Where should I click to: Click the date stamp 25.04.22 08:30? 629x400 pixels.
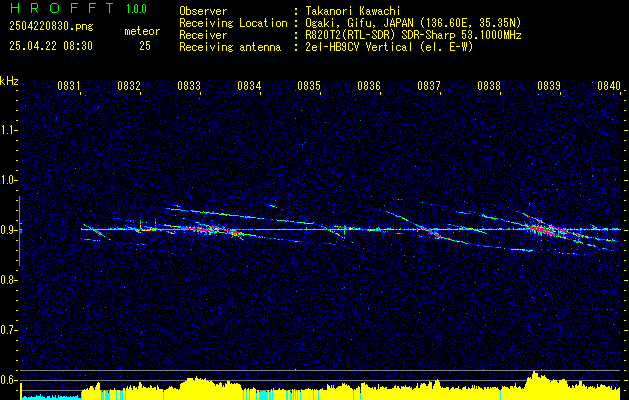[x=51, y=46]
